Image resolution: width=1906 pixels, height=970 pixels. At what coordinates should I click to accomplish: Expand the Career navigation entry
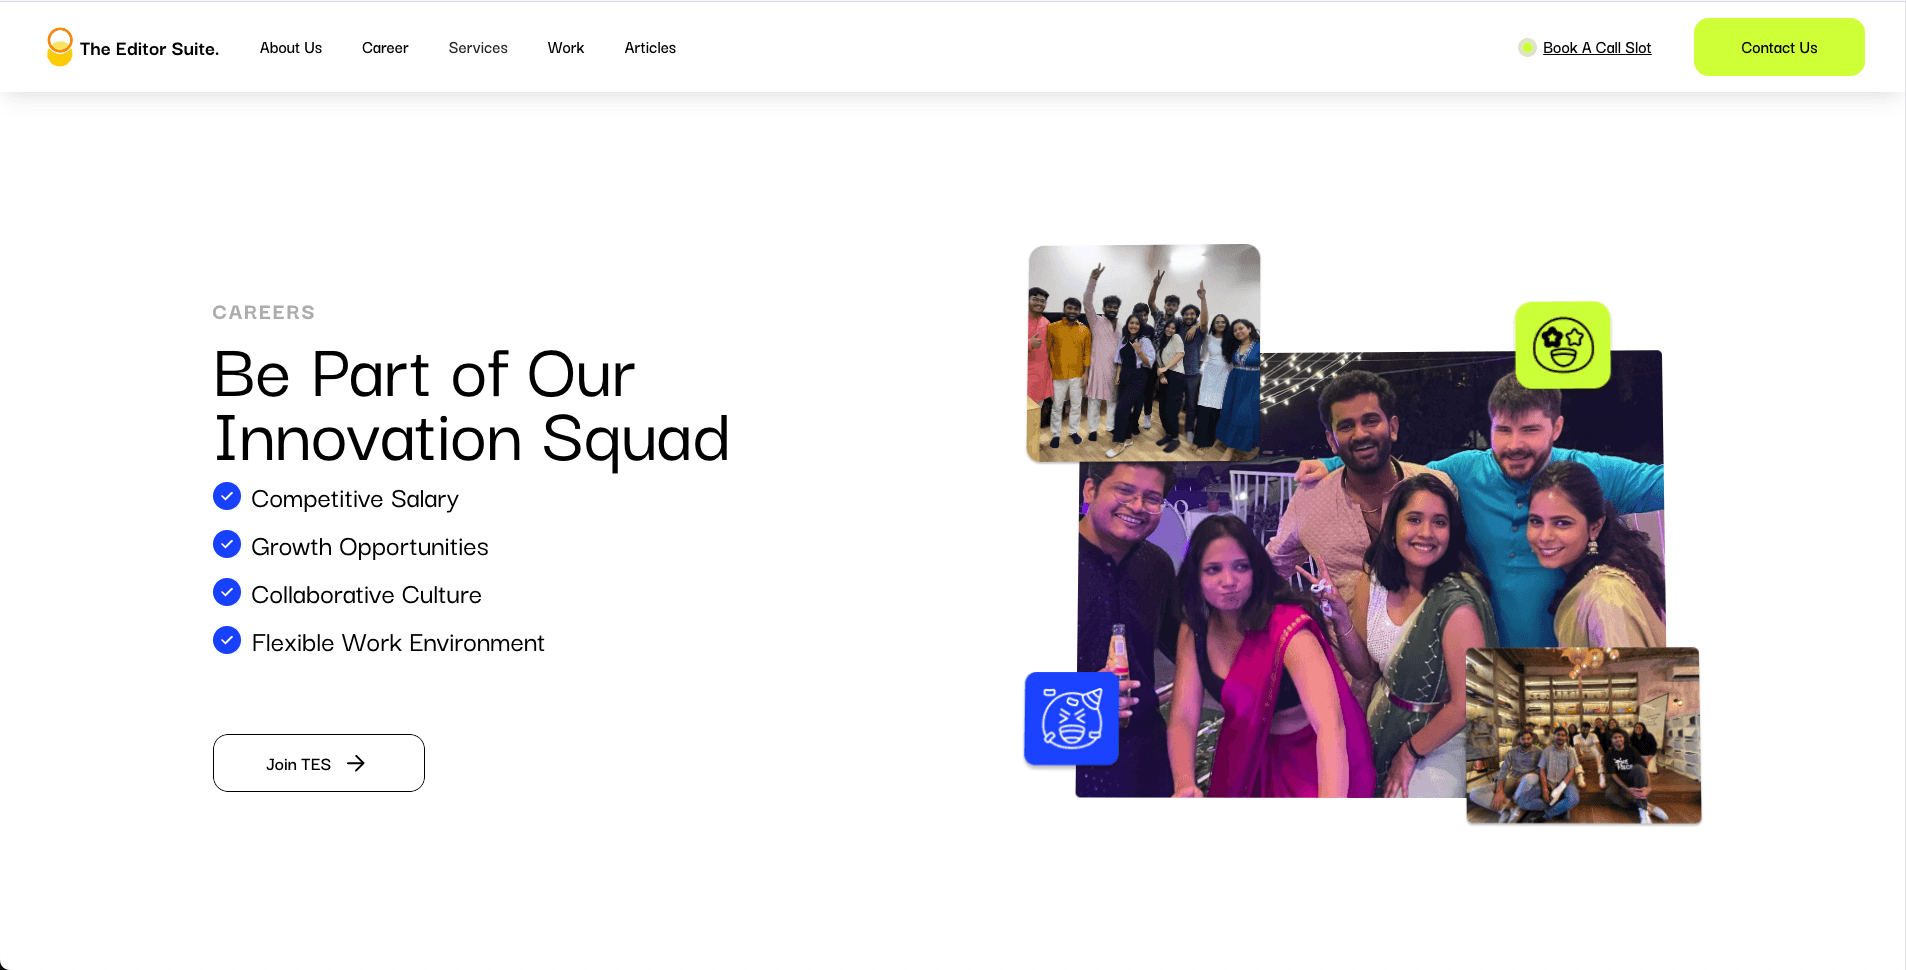pyautogui.click(x=385, y=47)
